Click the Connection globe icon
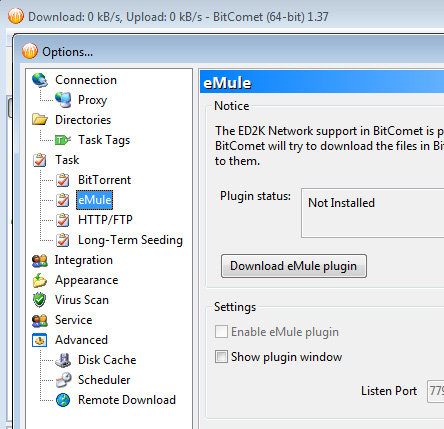 coord(40,80)
